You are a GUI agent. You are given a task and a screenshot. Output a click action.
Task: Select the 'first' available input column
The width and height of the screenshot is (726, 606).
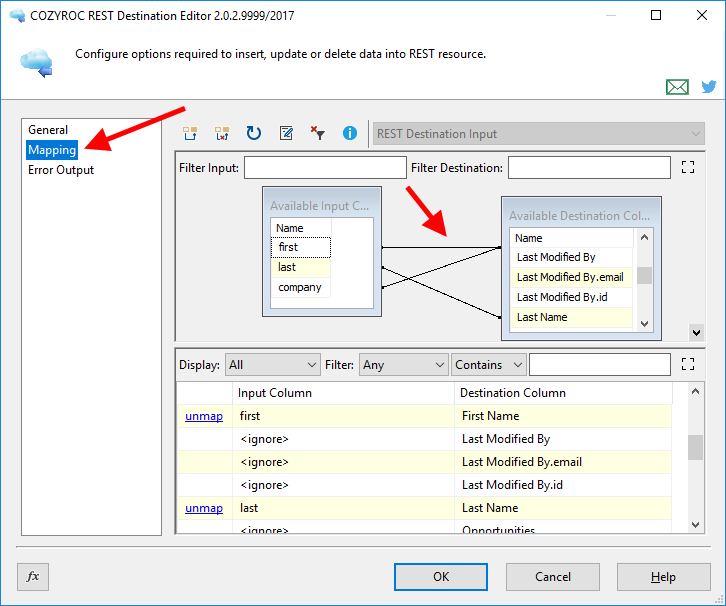pos(300,247)
